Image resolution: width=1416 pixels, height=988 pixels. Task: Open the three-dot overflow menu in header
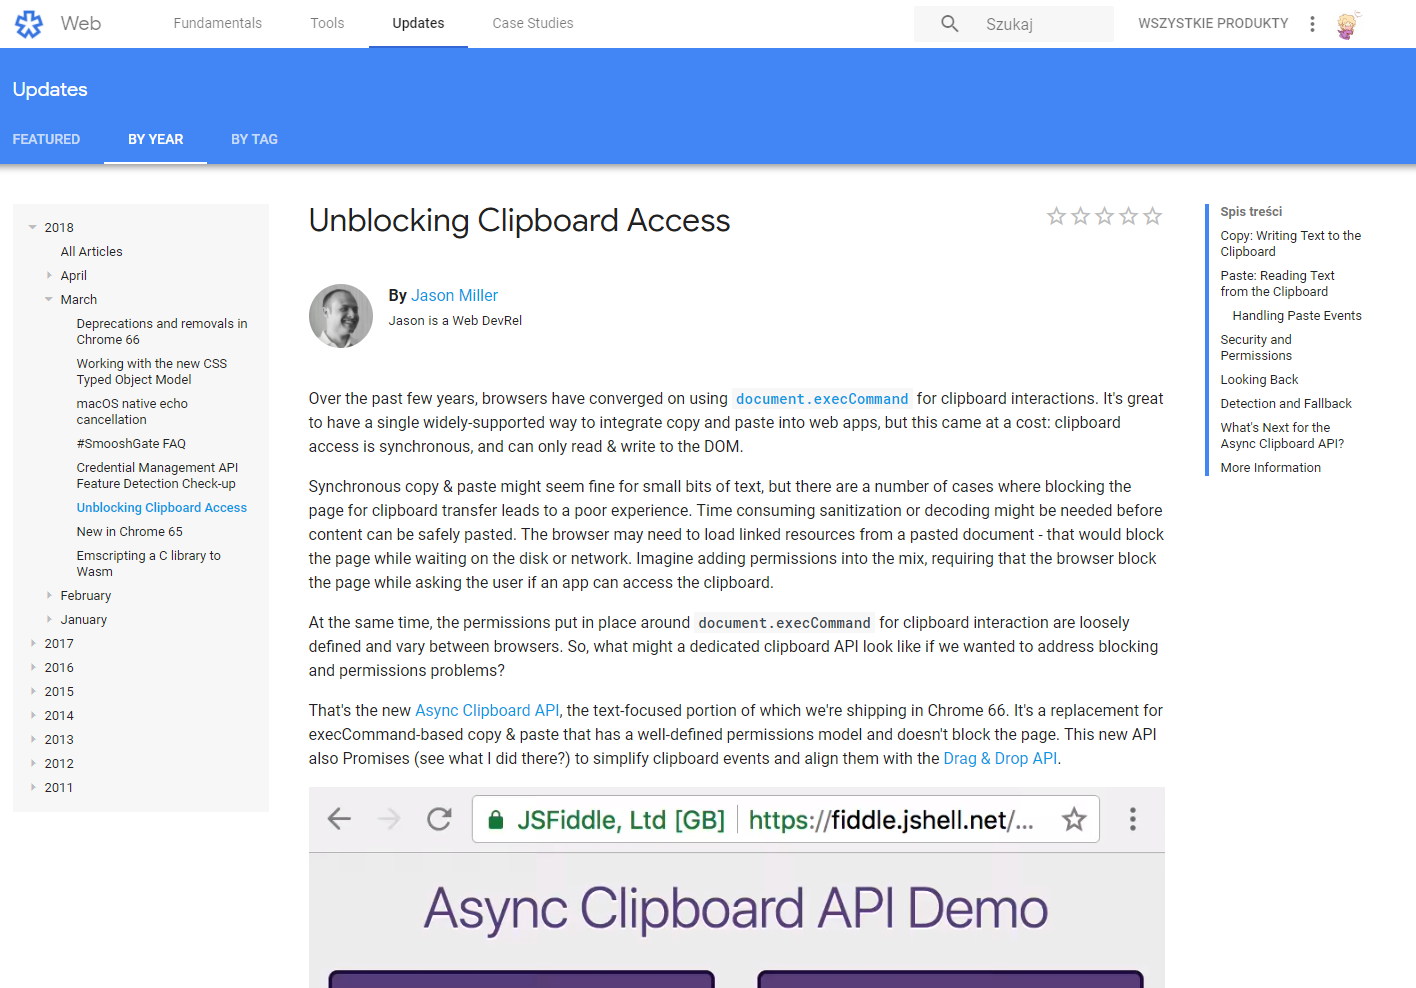point(1312,24)
